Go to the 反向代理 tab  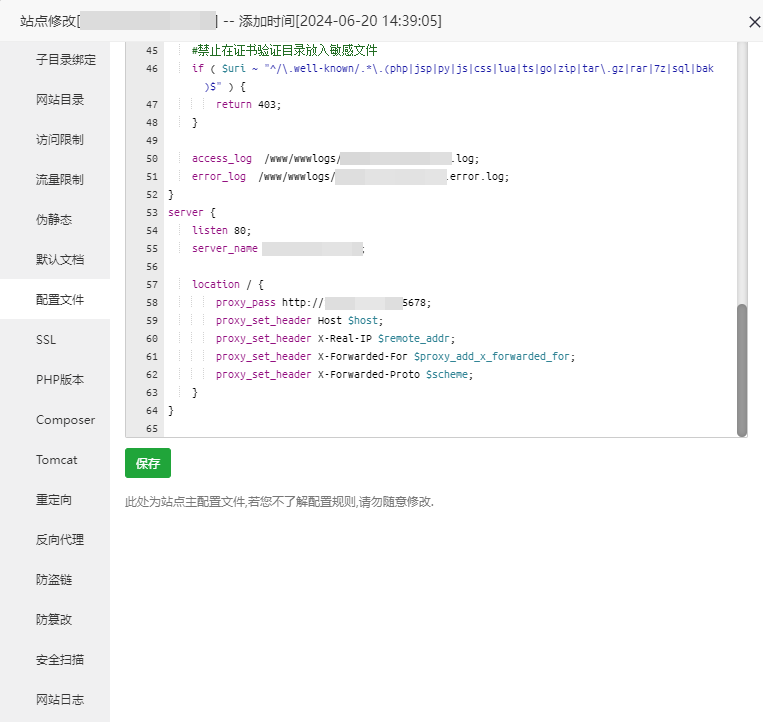pos(60,539)
